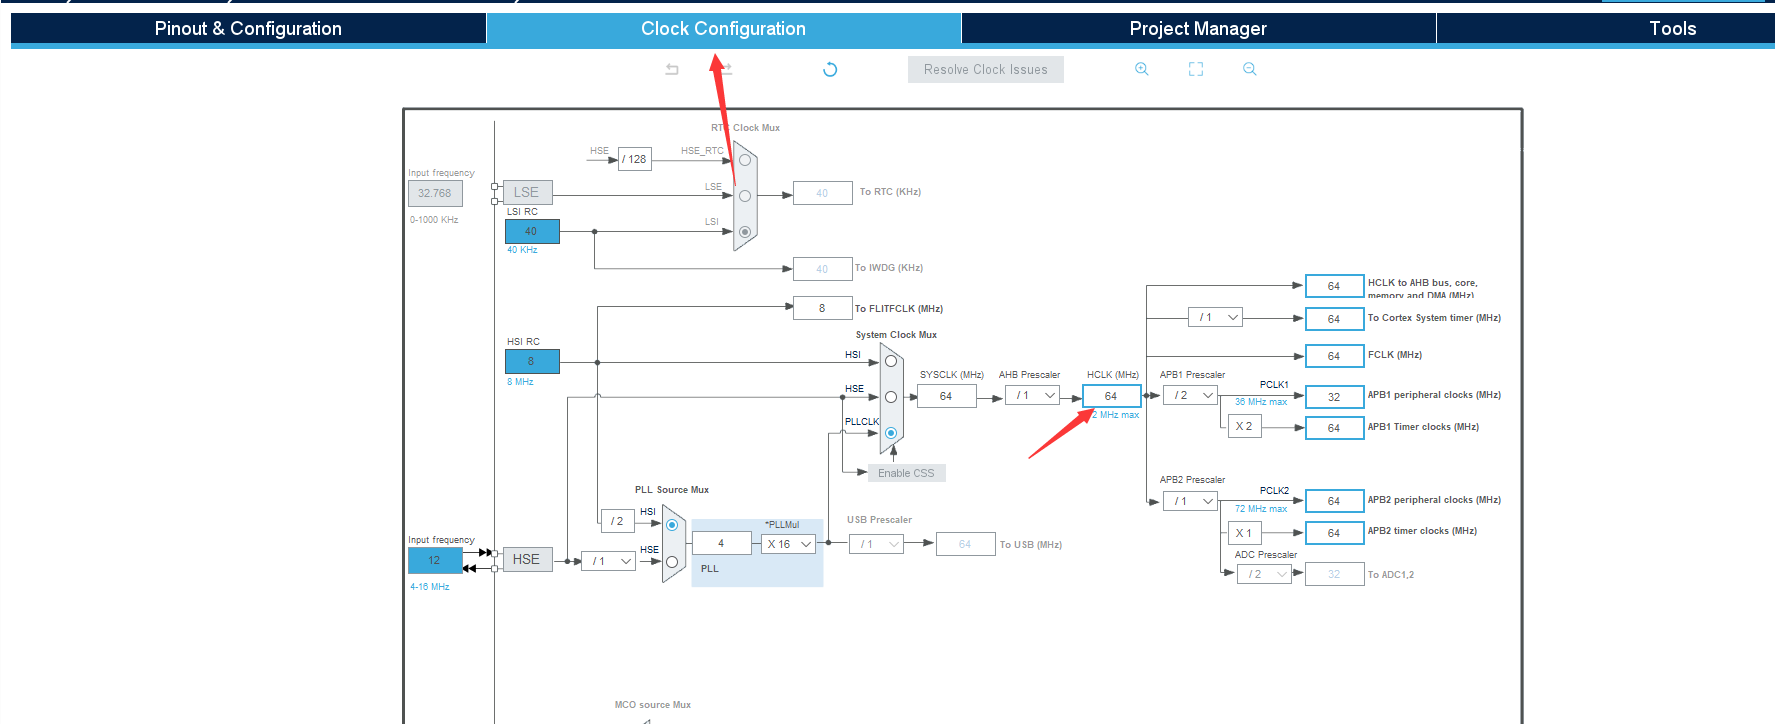Select HSE radio in System Clock Mux
1775x724 pixels.
(x=891, y=397)
